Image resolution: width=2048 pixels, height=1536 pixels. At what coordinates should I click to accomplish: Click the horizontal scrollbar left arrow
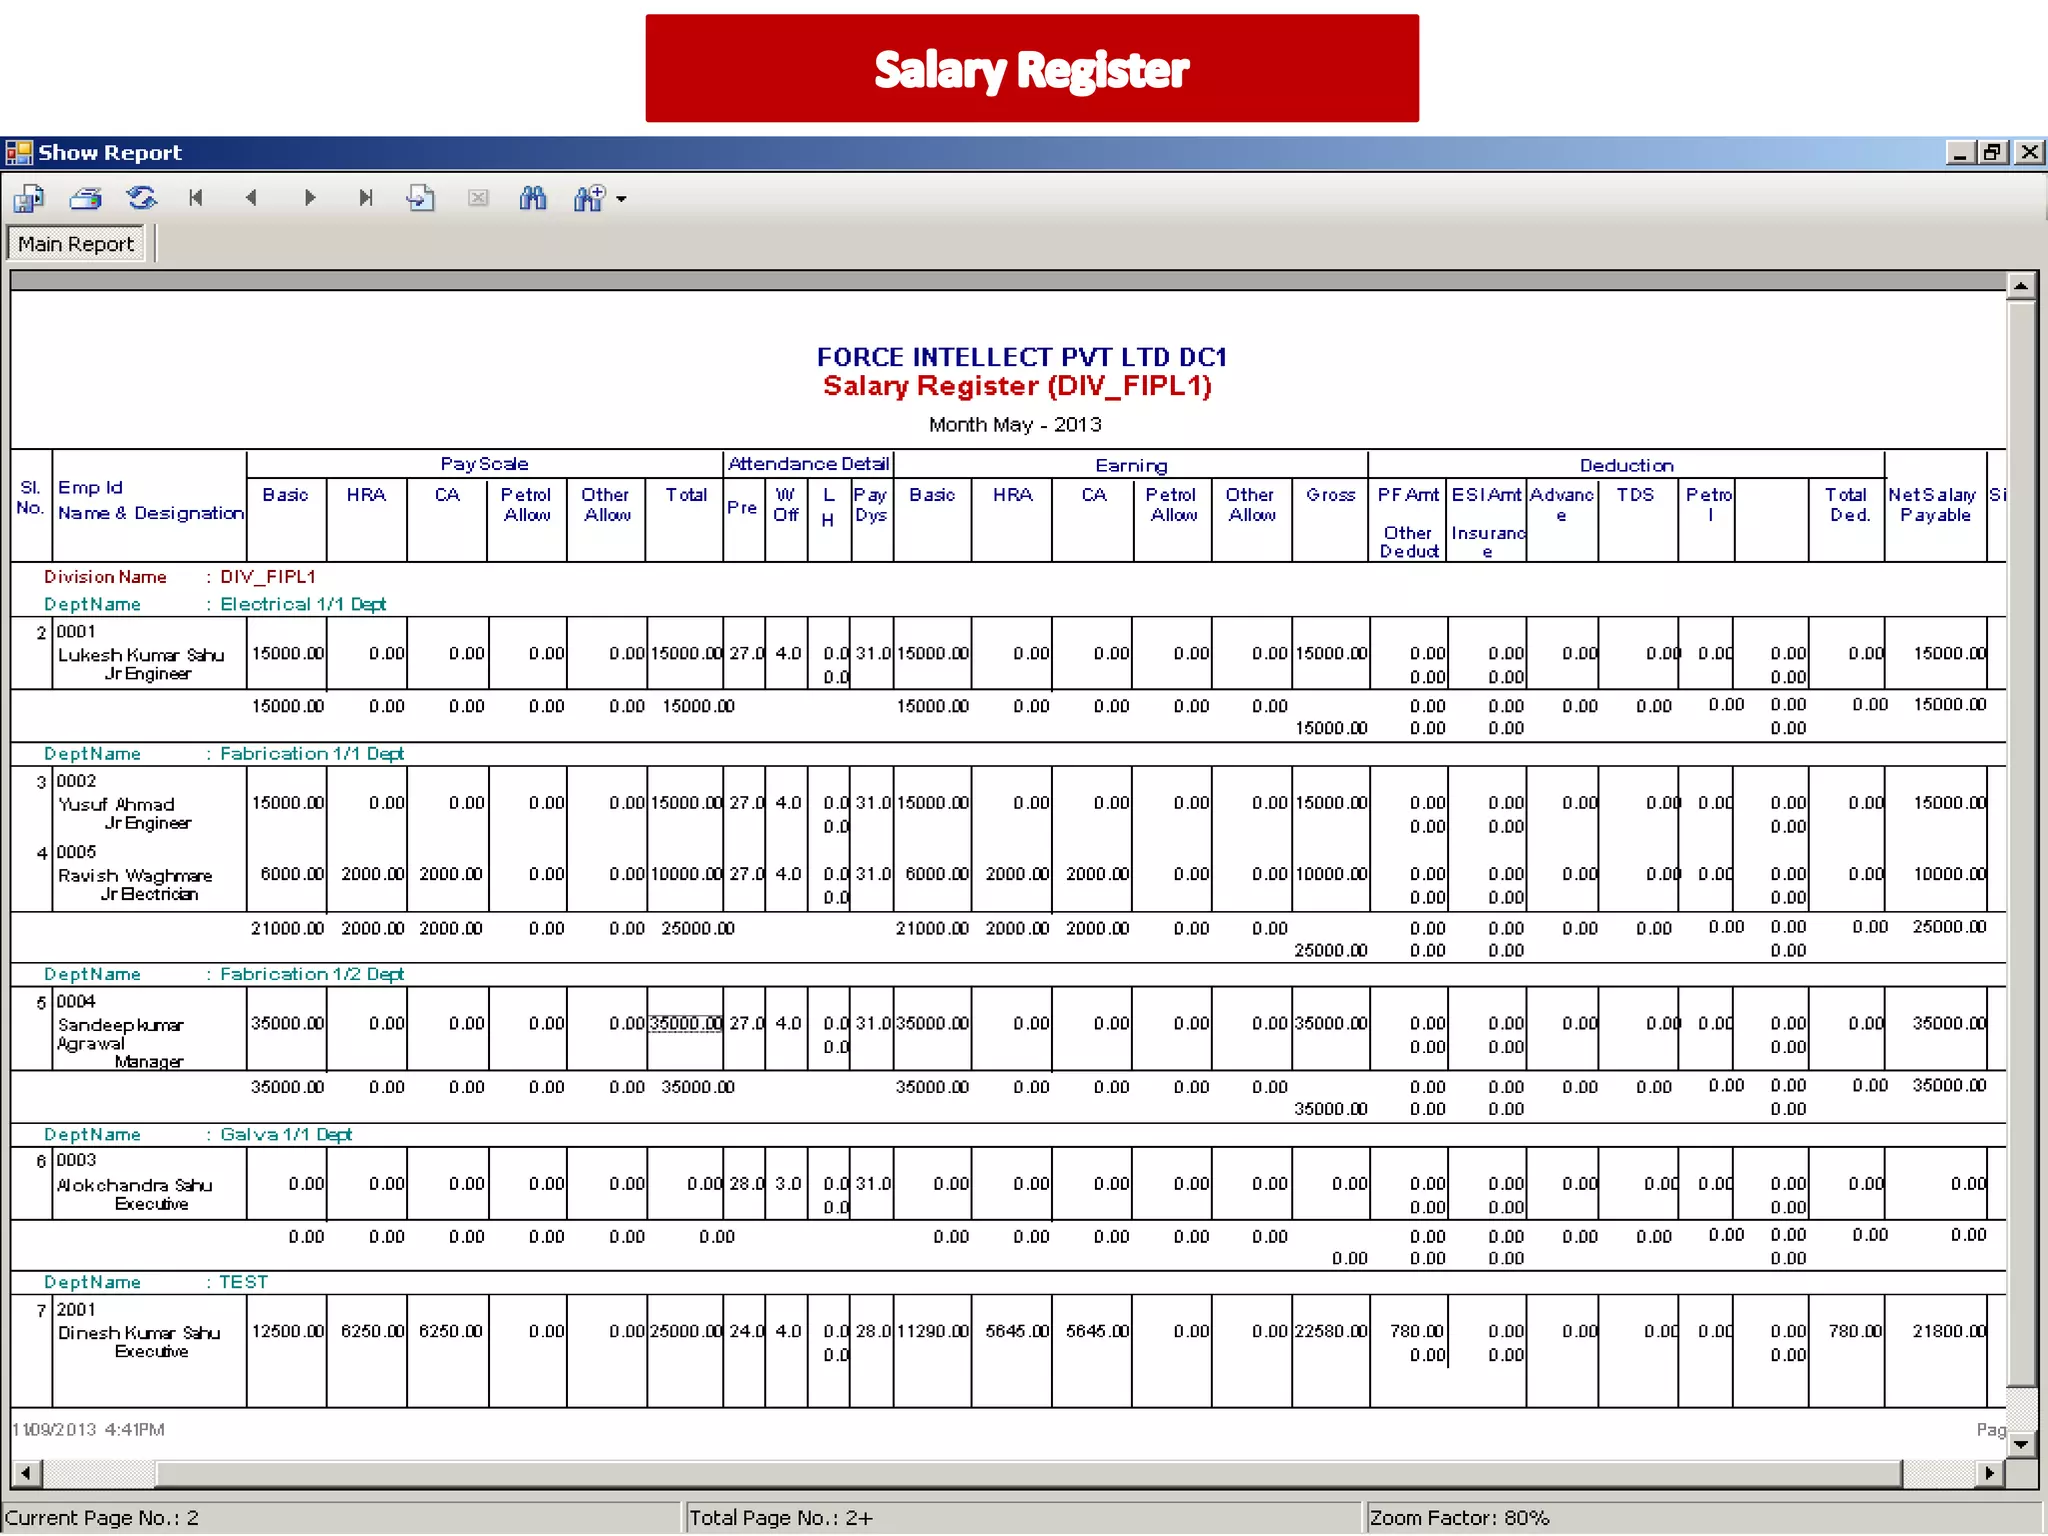pos(25,1473)
